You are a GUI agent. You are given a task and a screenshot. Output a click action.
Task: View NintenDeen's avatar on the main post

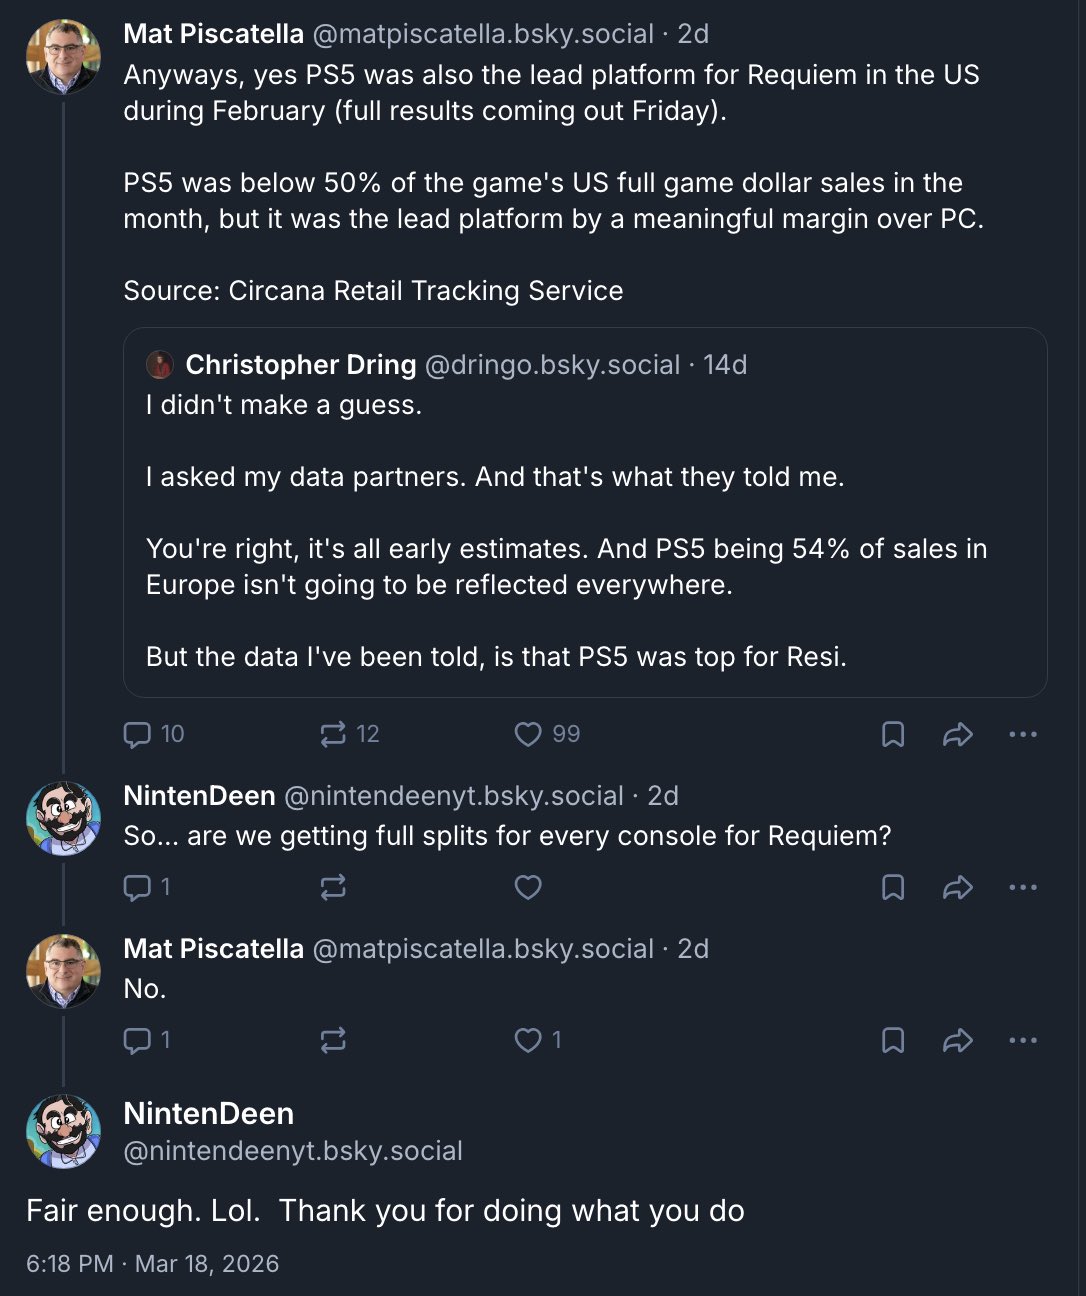pos(63,1131)
